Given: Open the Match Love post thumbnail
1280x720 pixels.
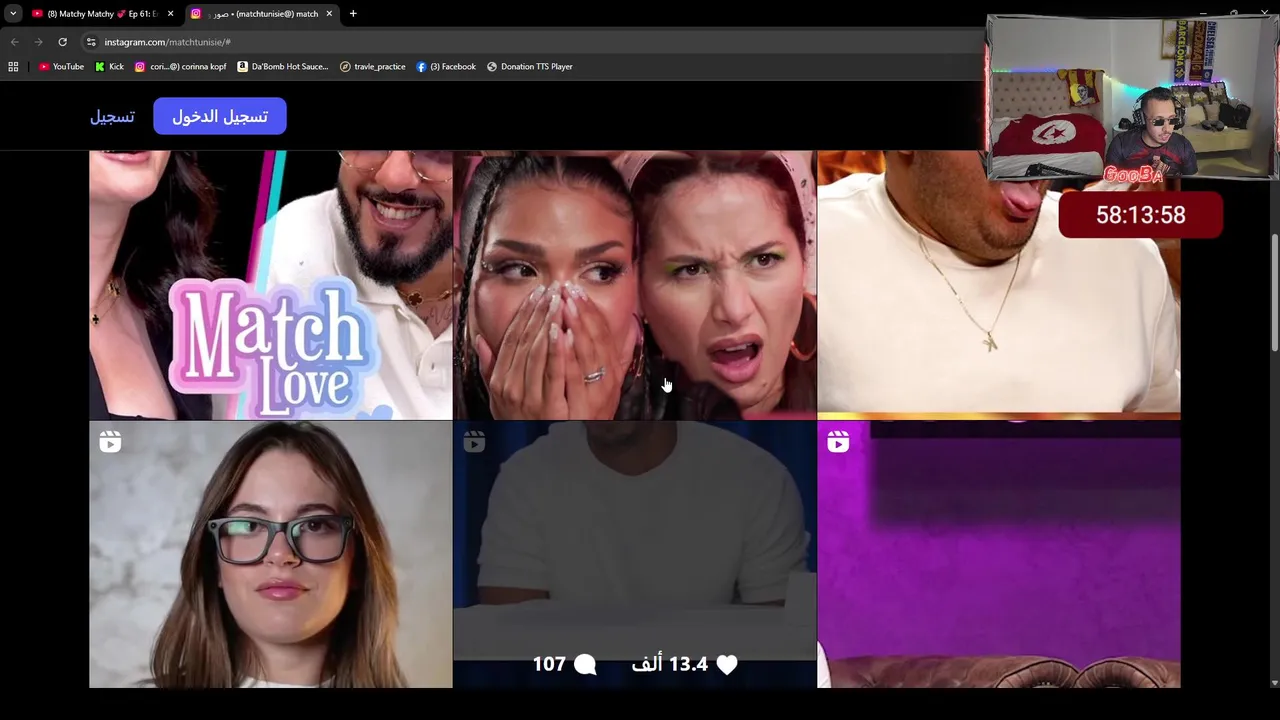Looking at the screenshot, I should pos(271,285).
